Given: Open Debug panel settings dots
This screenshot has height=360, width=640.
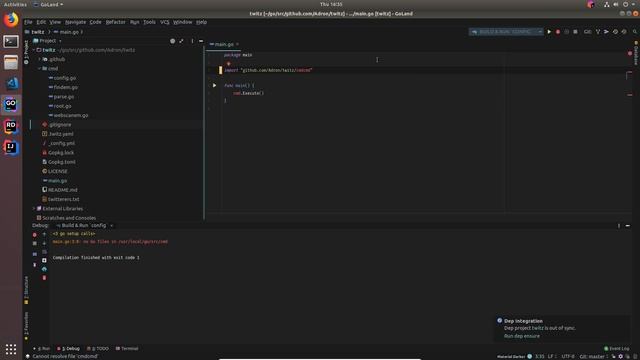Looking at the screenshot, I should (619, 226).
